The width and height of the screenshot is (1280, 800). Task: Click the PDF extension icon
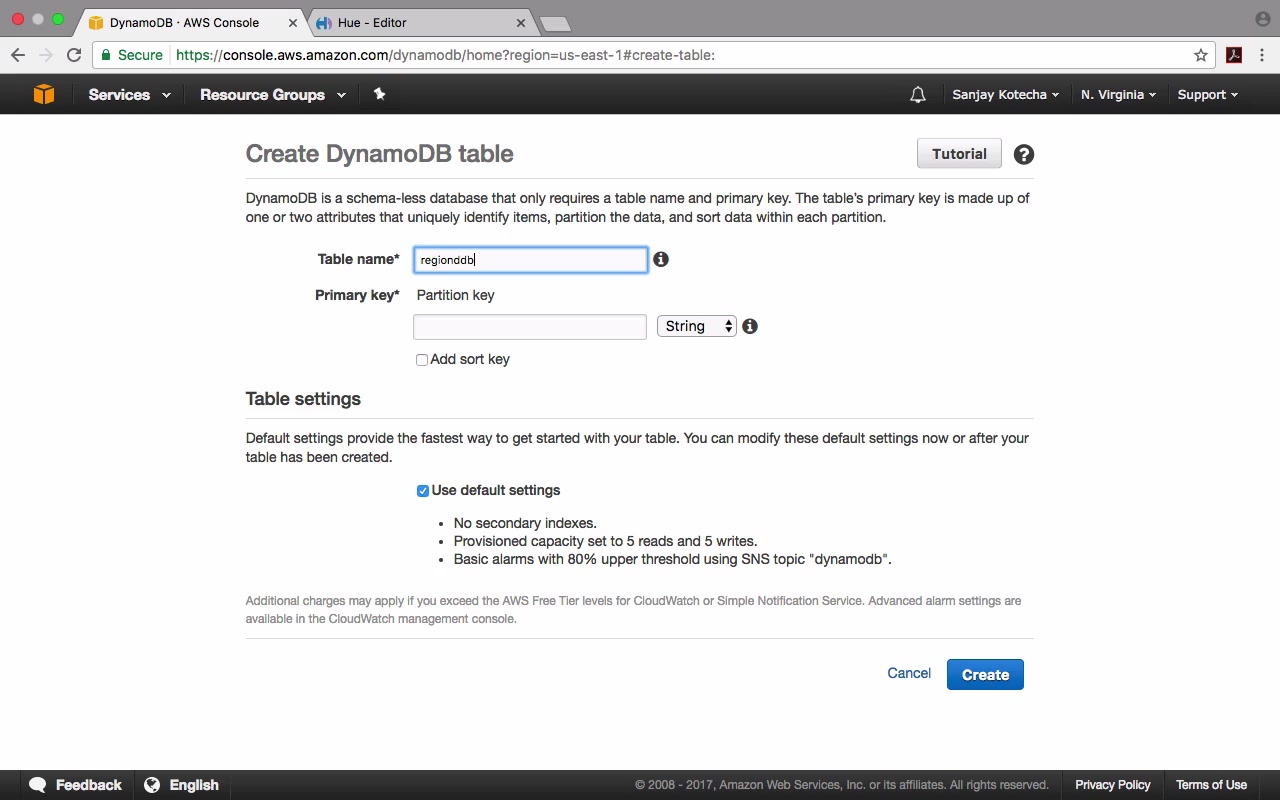(1234, 55)
